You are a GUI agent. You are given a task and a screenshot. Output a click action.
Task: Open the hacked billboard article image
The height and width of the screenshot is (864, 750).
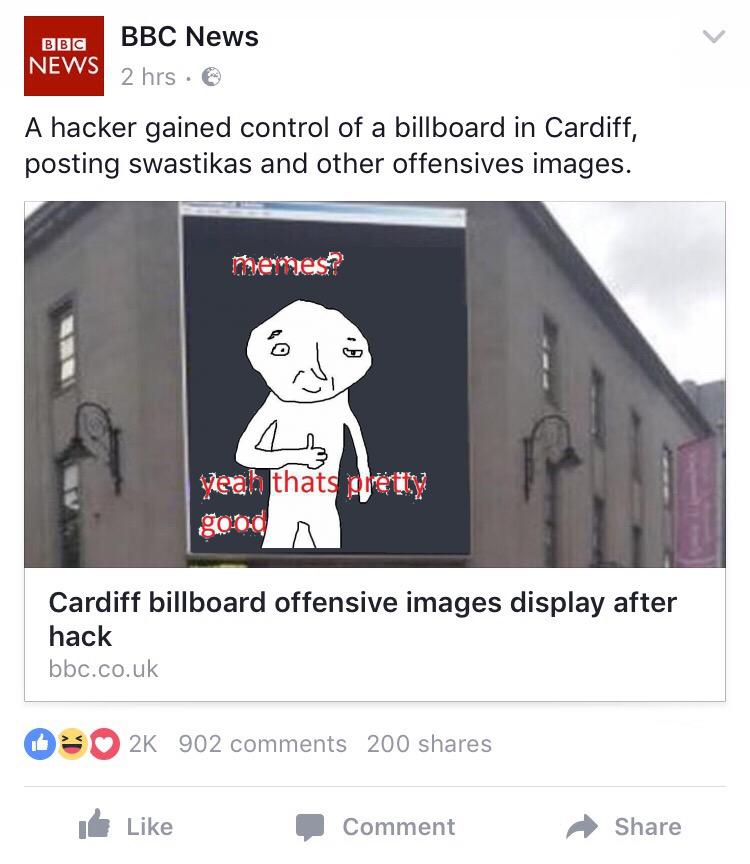pyautogui.click(x=375, y=384)
